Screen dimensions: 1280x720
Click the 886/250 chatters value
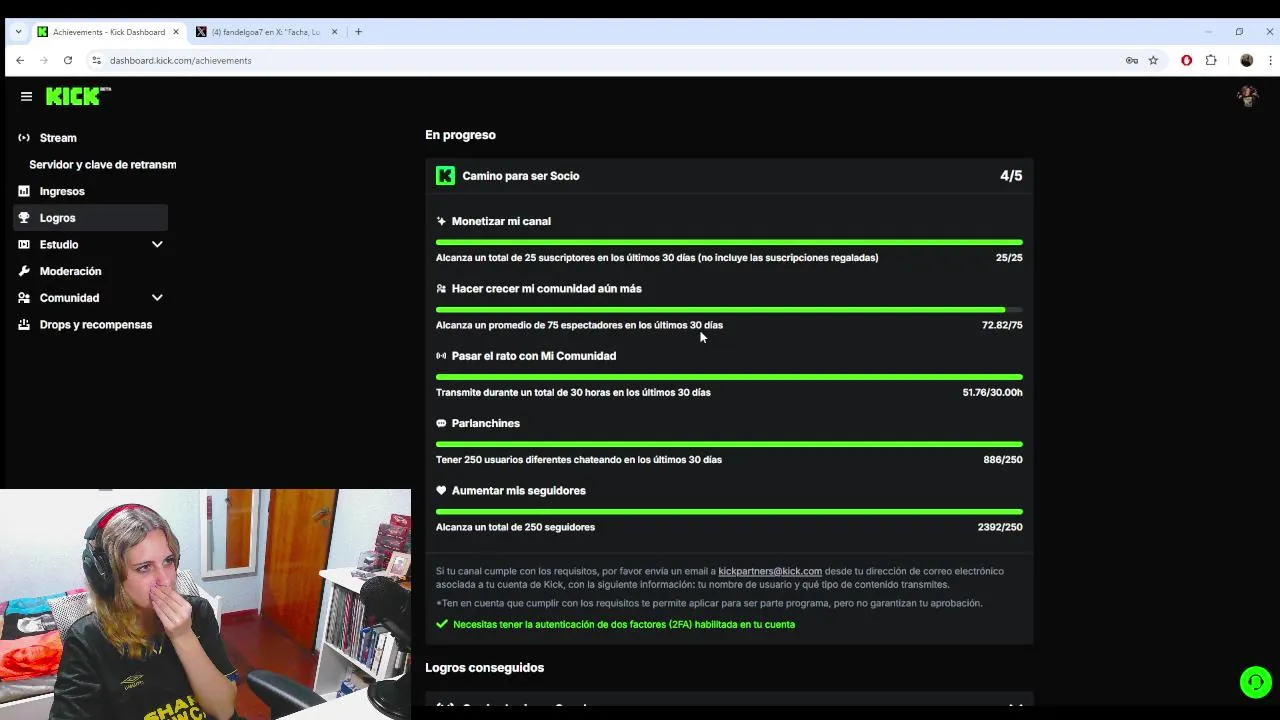pos(1003,460)
